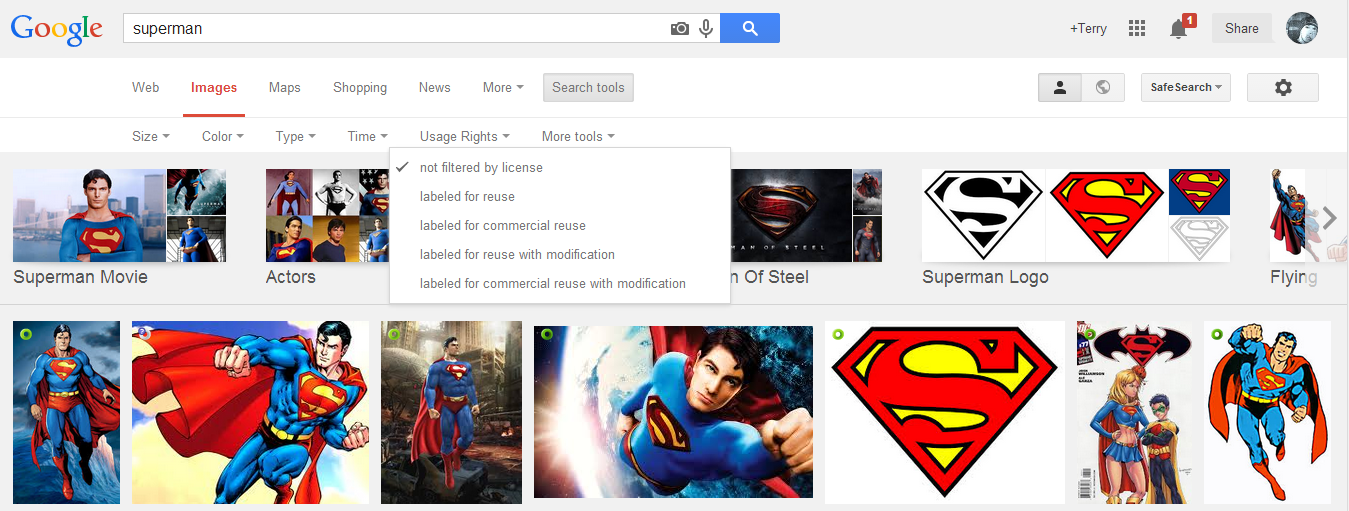Viewport: 1349px width, 511px height.
Task: Select the personal results person icon
Action: [1060, 88]
